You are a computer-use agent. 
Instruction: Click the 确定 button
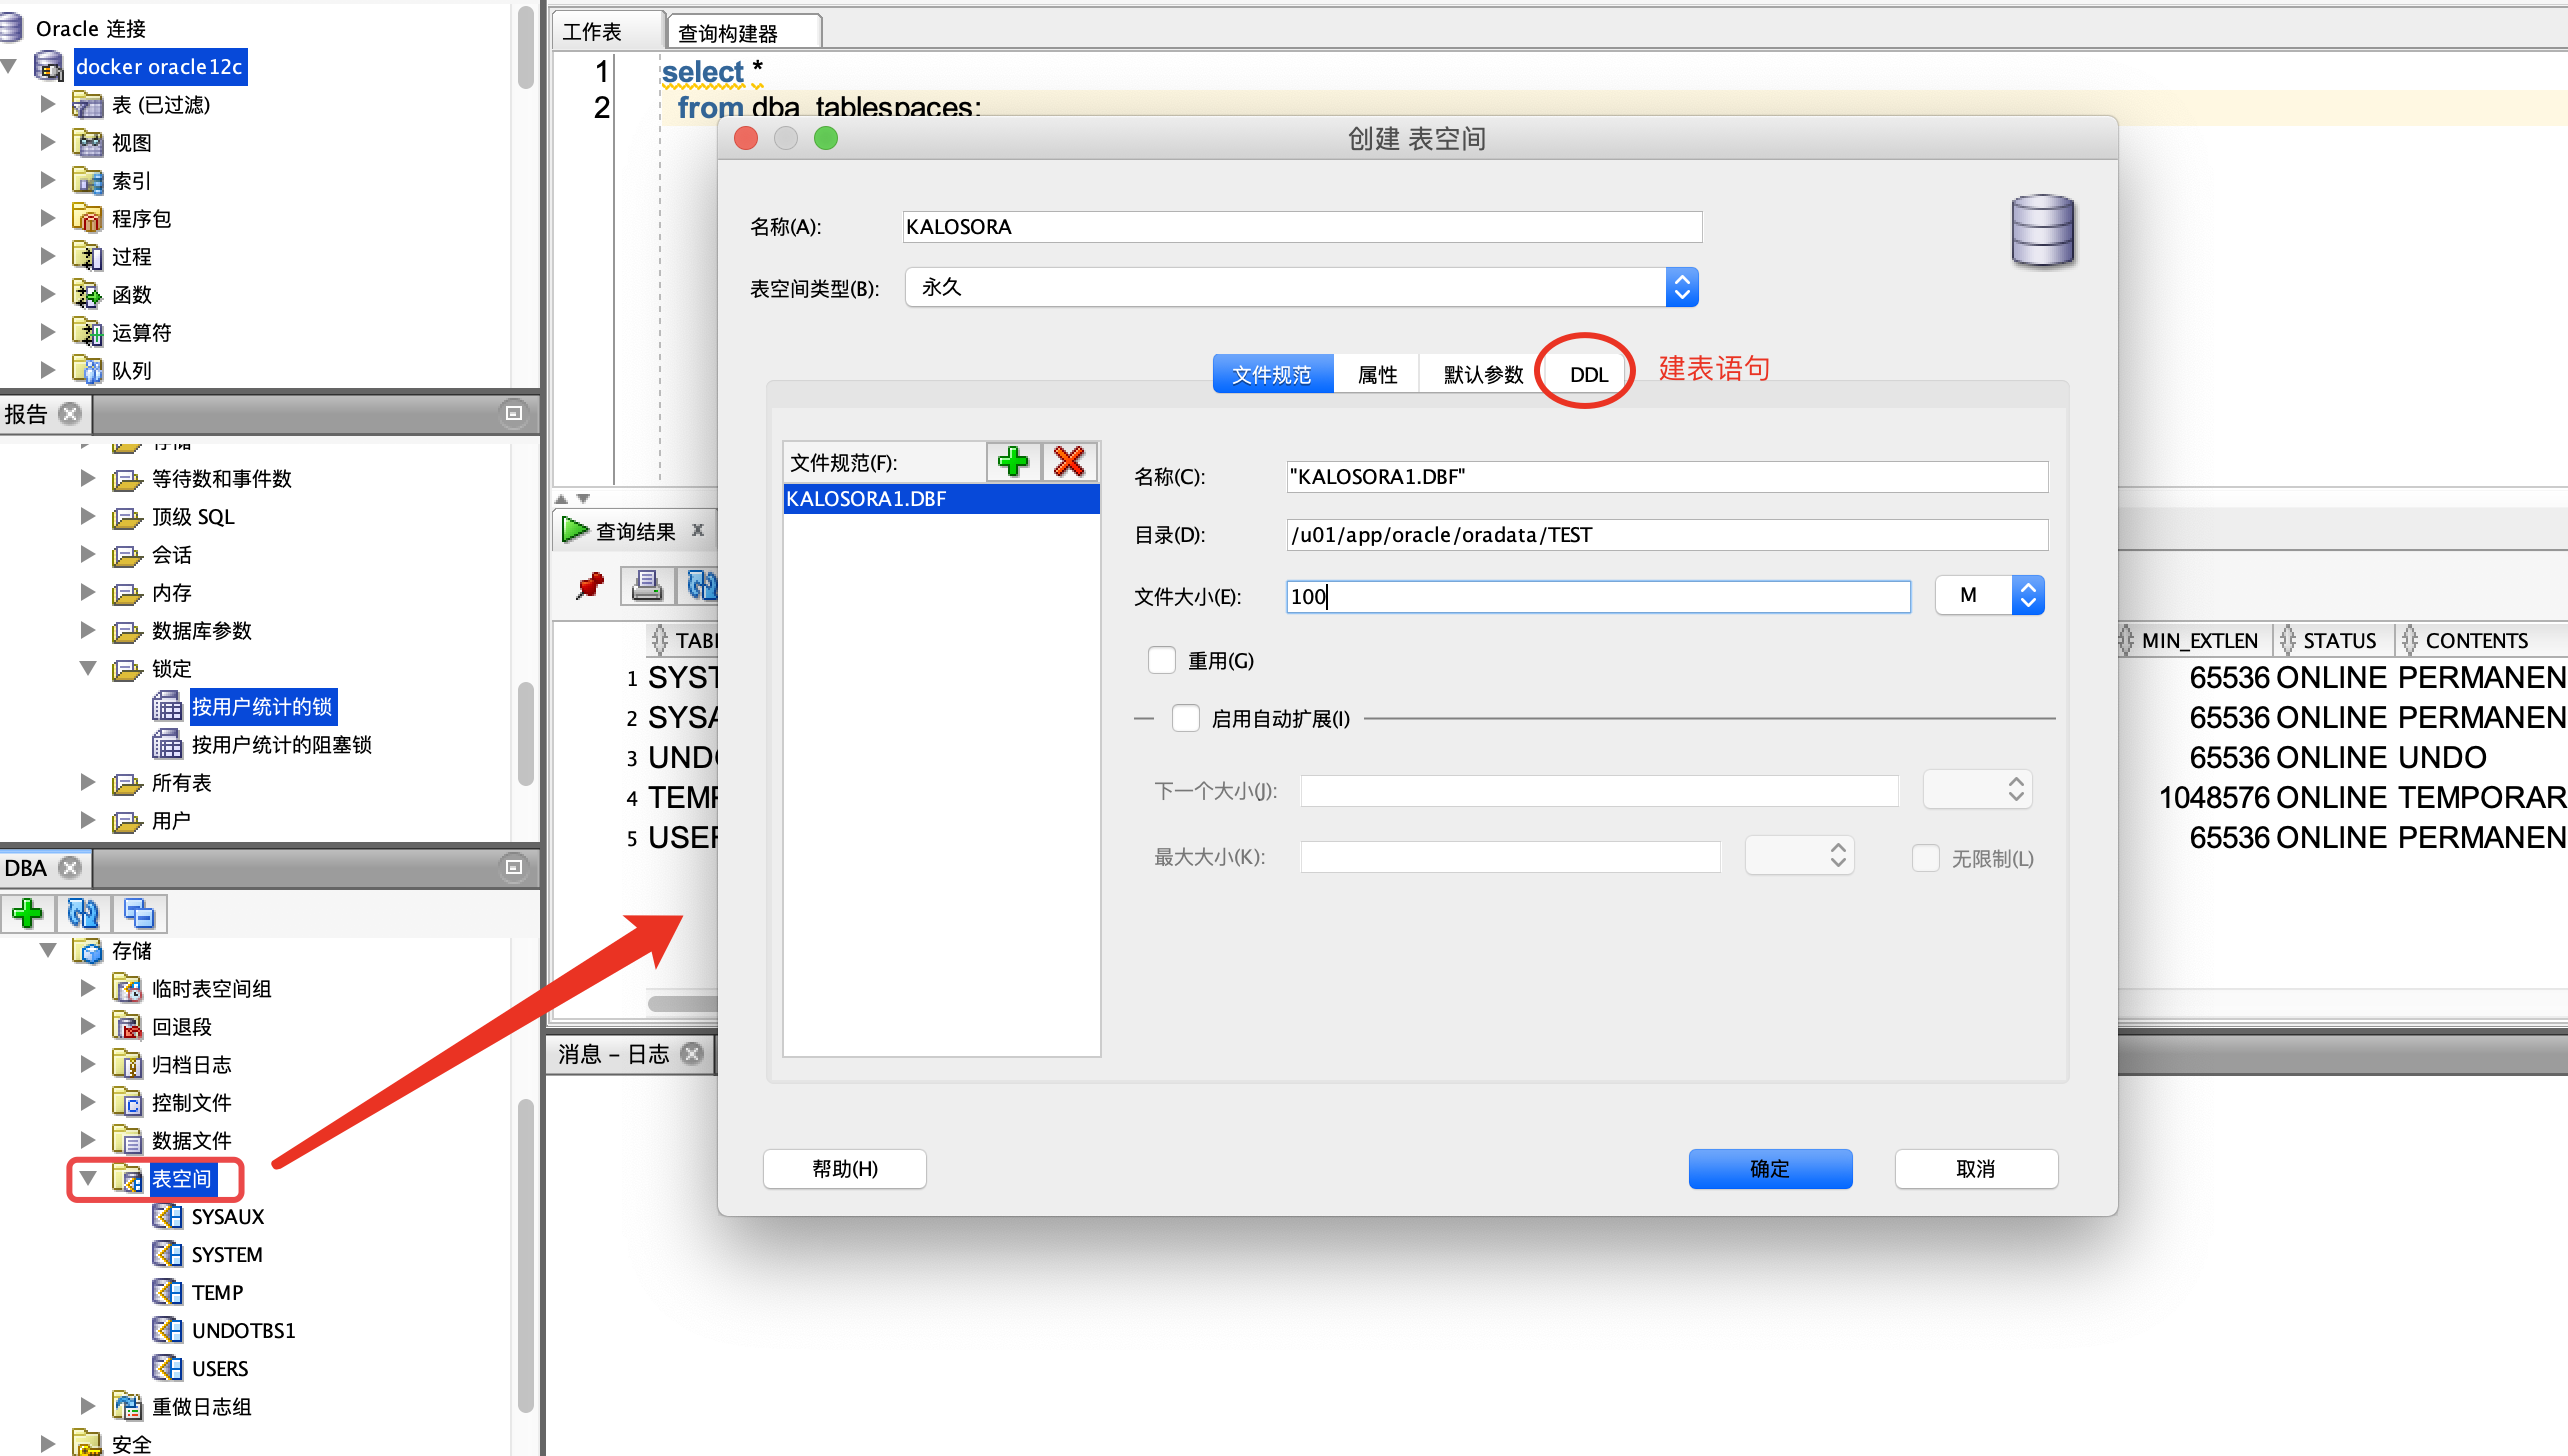point(1770,1169)
